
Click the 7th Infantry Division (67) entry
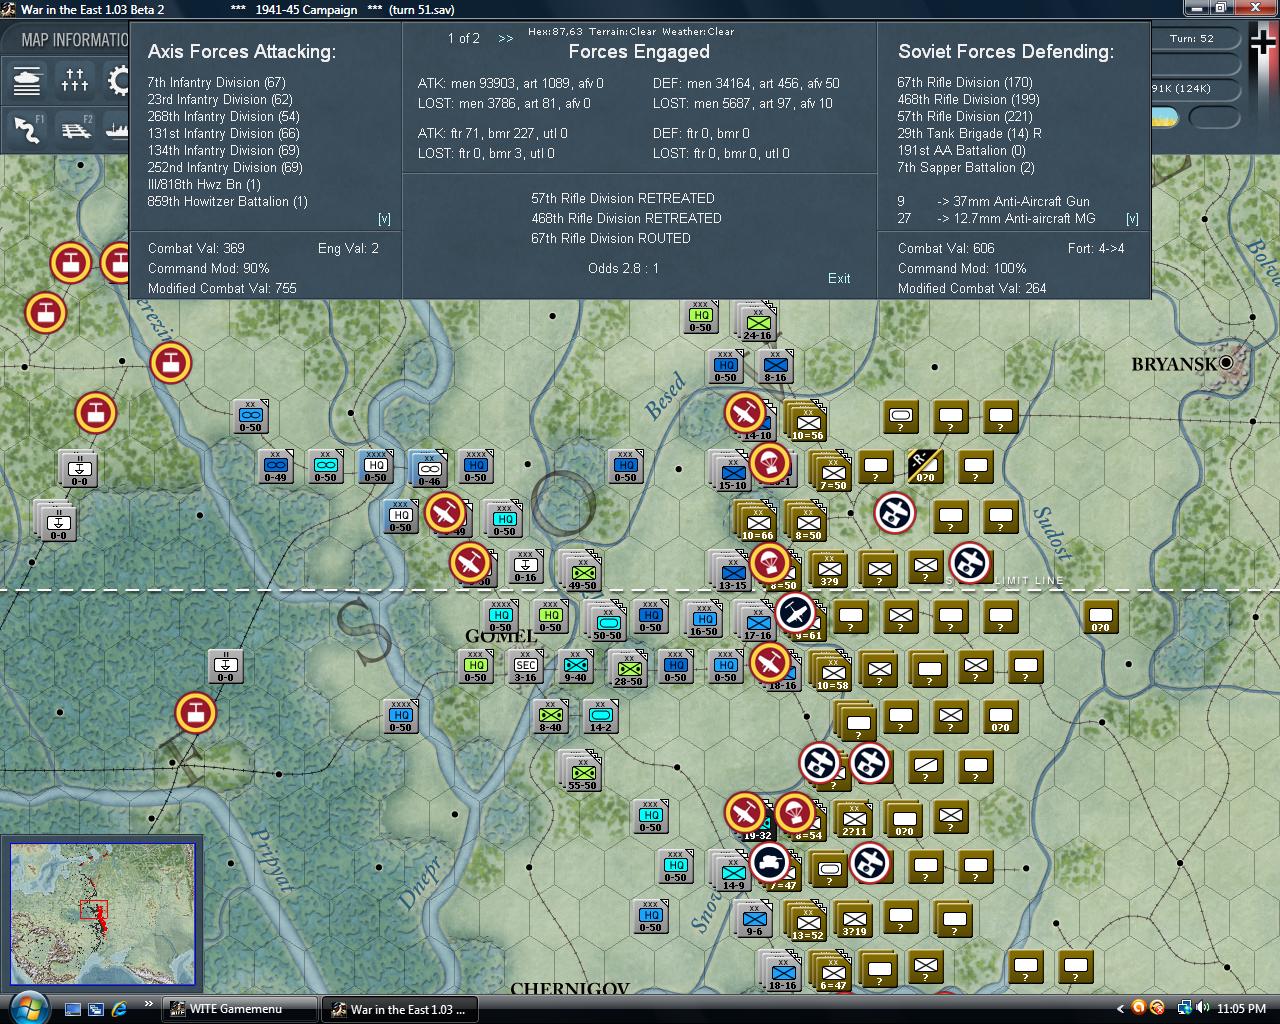[x=216, y=82]
